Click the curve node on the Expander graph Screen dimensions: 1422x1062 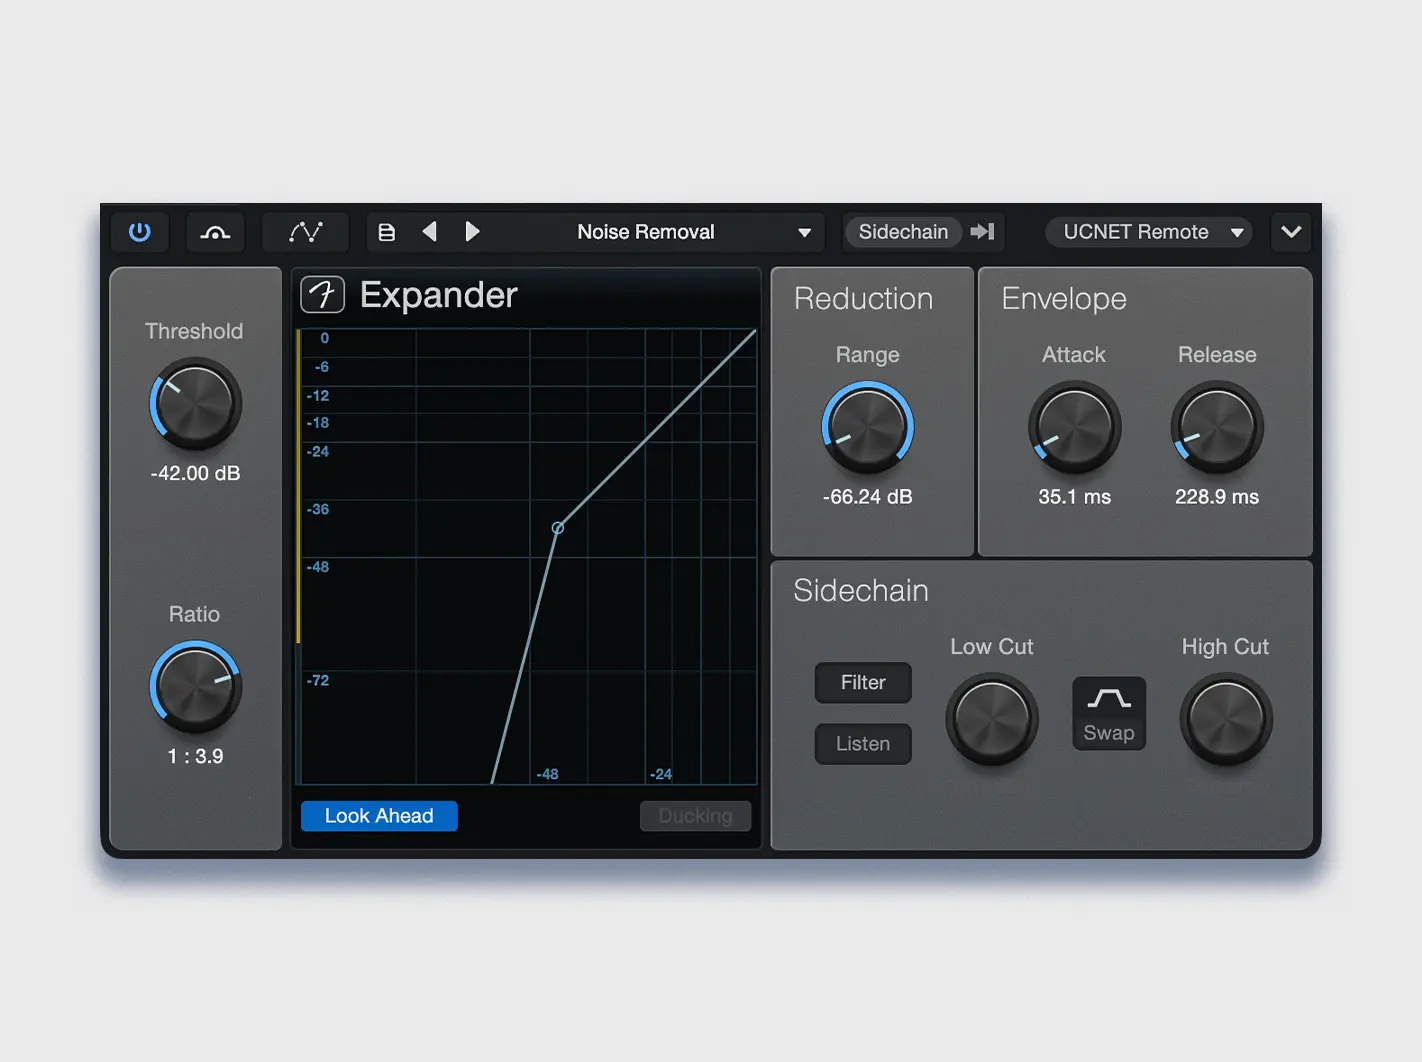tap(557, 527)
